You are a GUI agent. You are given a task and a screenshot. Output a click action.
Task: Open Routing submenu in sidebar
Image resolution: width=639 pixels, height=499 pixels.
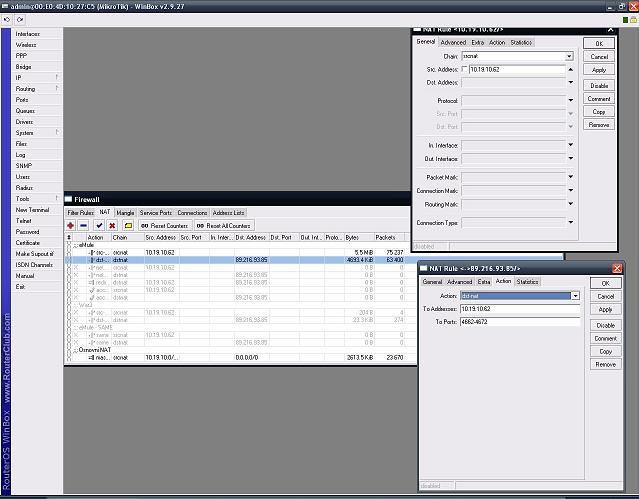coord(37,89)
